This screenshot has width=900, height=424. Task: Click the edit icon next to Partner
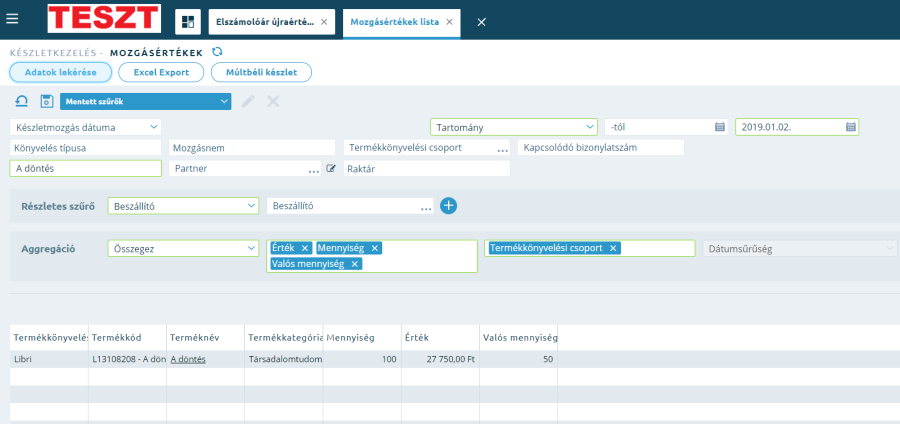[x=331, y=169]
